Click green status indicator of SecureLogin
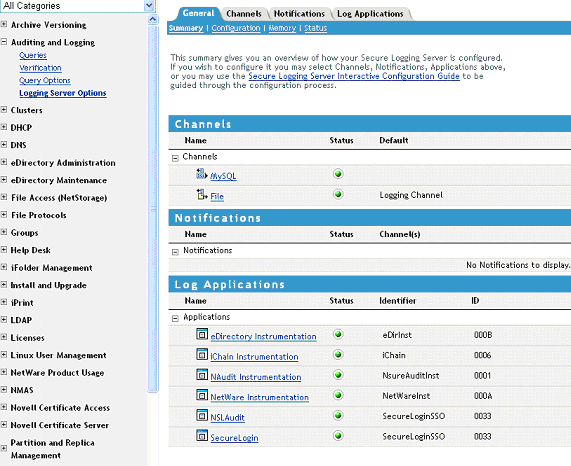The image size is (571, 466). [x=338, y=435]
